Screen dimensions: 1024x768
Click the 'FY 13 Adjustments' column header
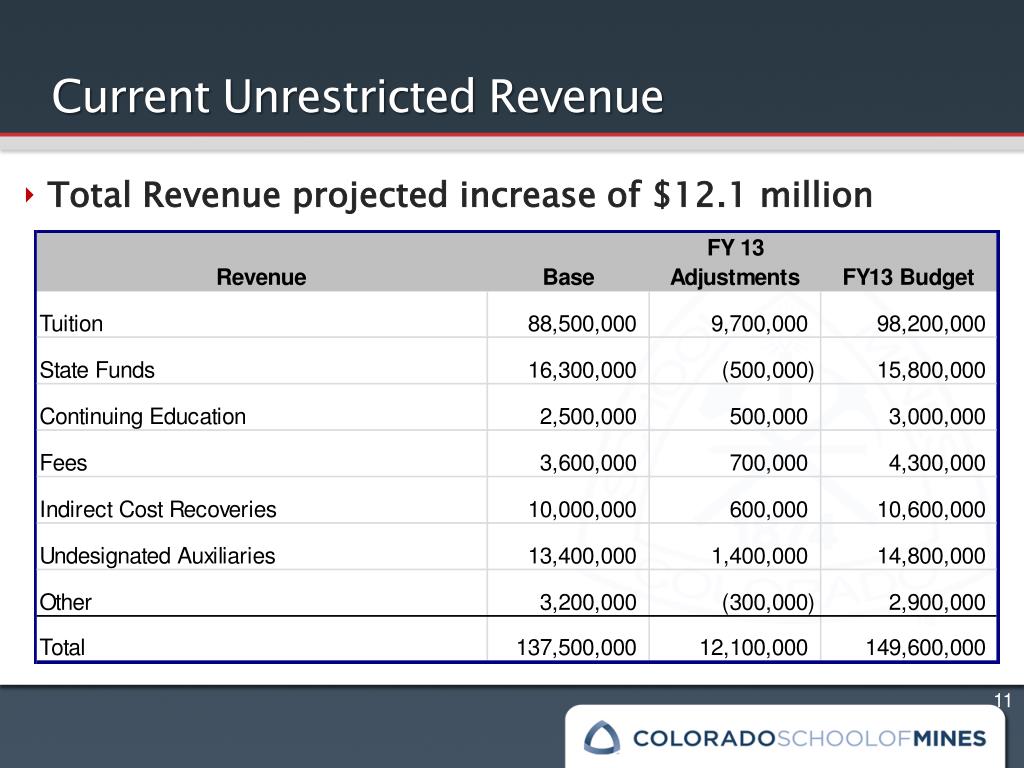tap(735, 263)
